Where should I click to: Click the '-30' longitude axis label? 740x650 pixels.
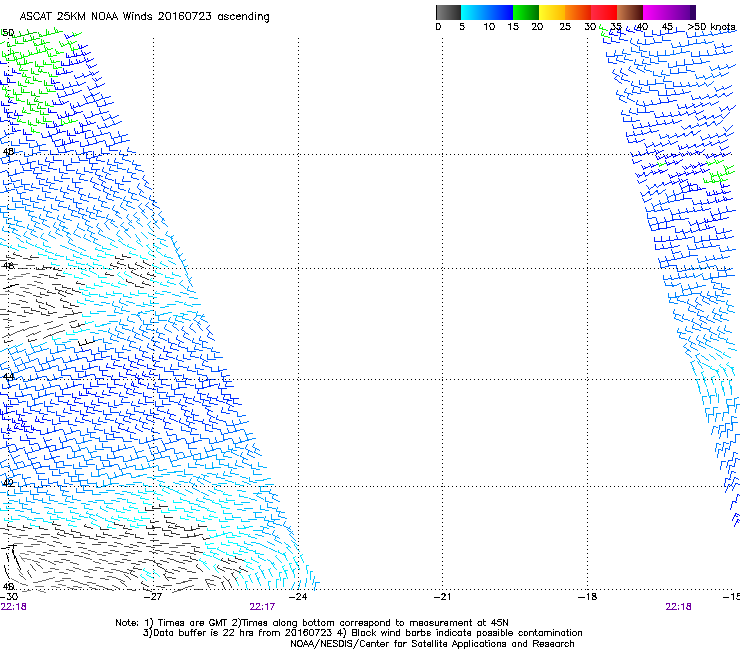9,597
